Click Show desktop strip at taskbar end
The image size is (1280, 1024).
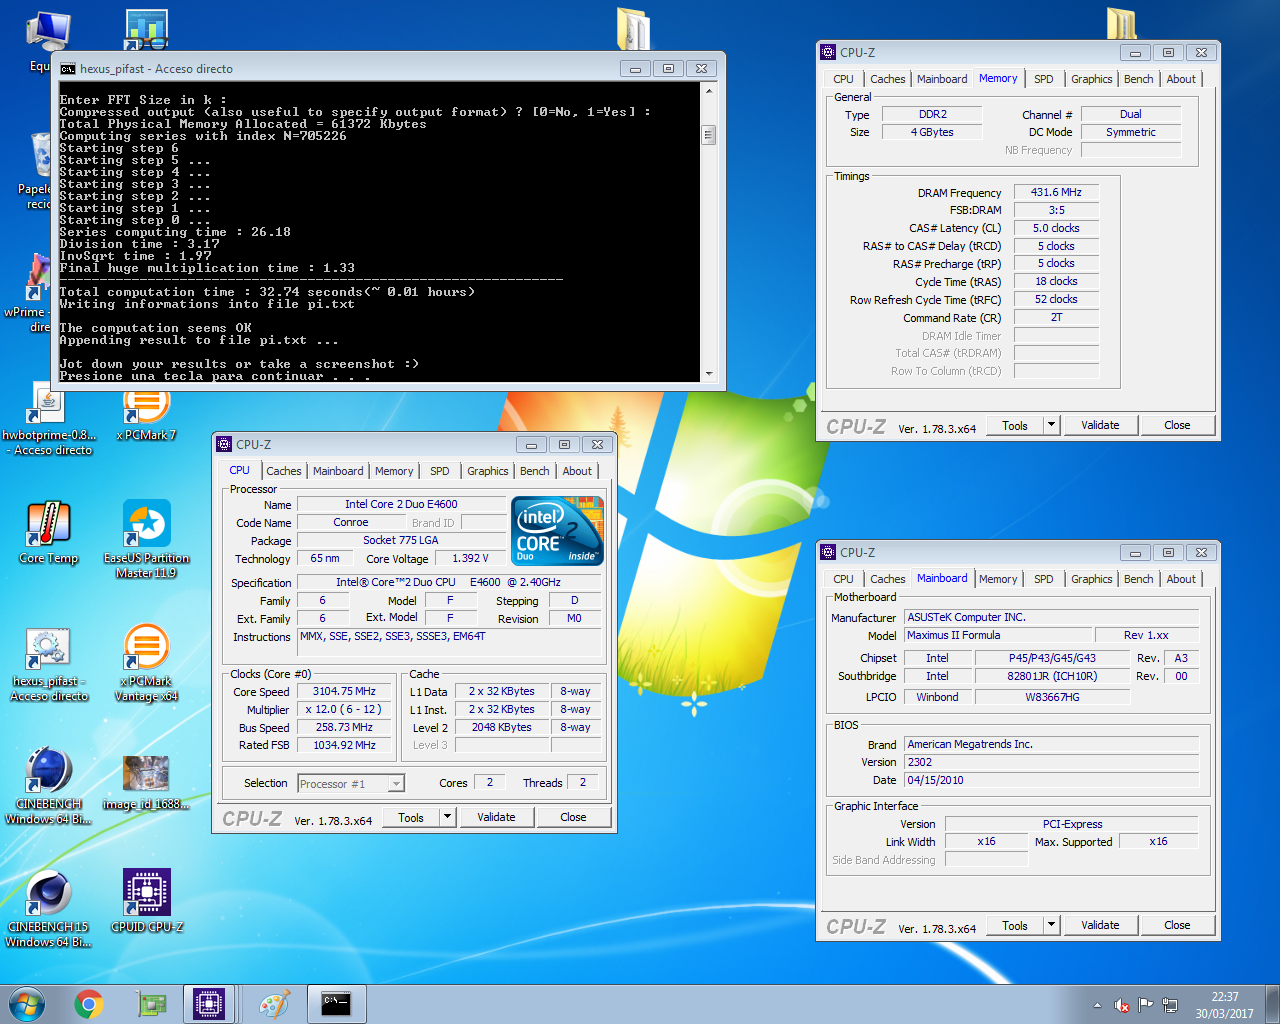(1273, 1004)
